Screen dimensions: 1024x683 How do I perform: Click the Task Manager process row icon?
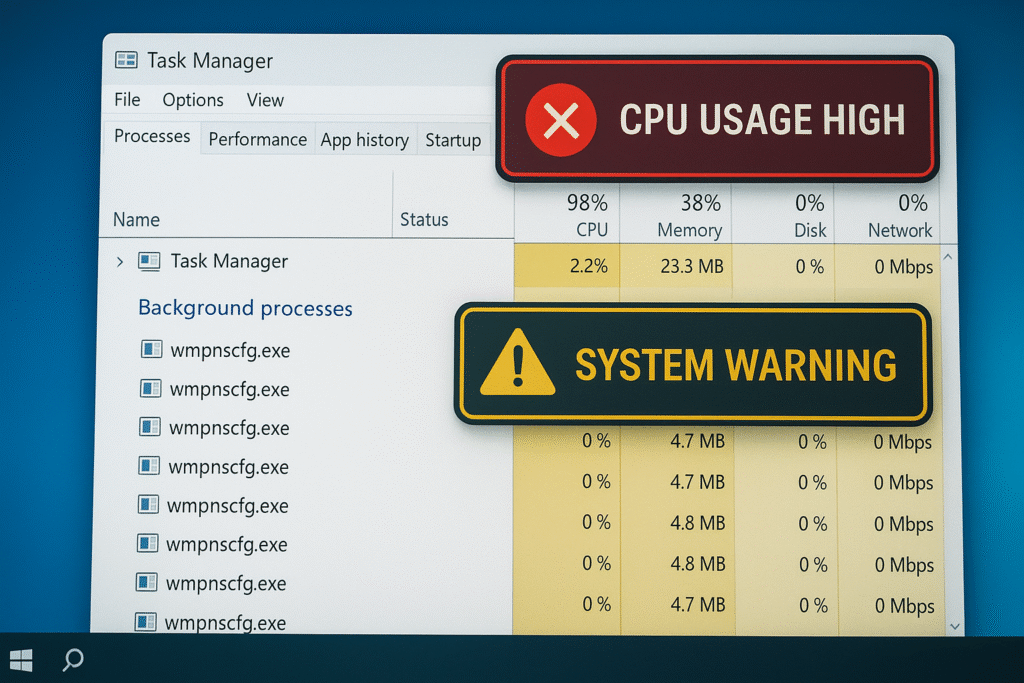149,262
